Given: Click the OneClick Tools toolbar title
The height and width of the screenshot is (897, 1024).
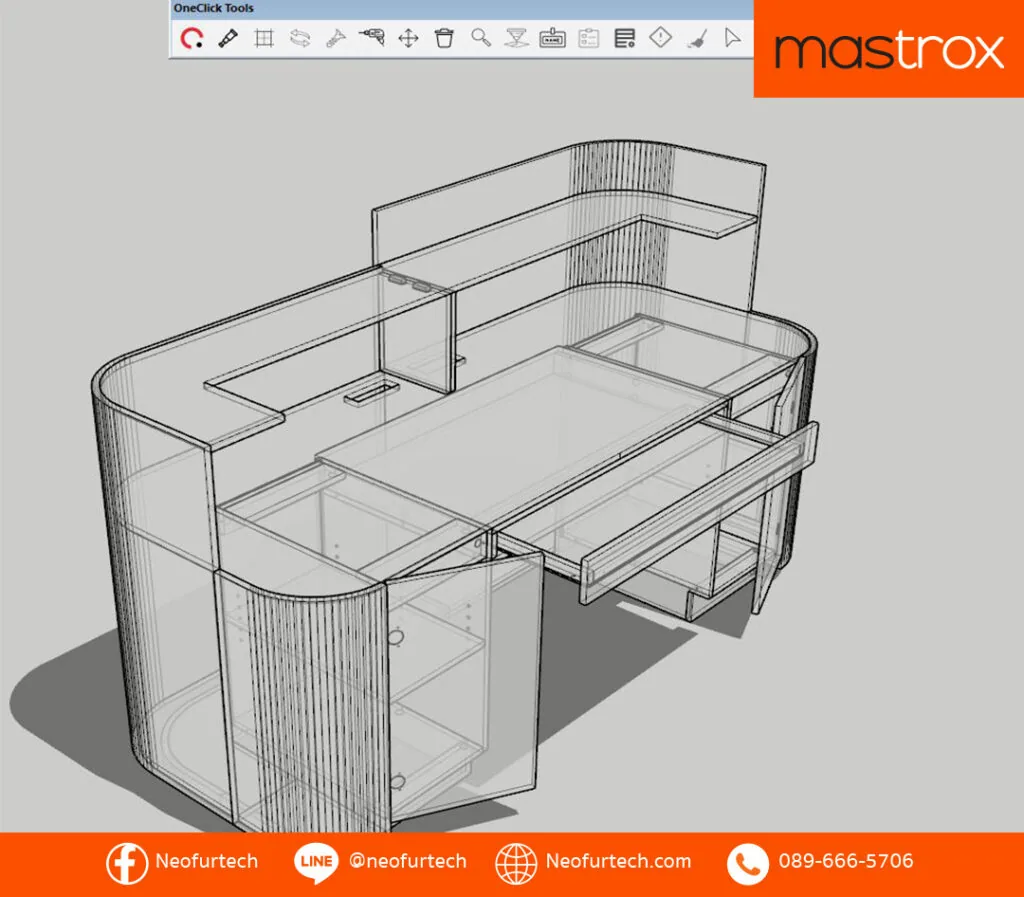Looking at the screenshot, I should pyautogui.click(x=214, y=8).
